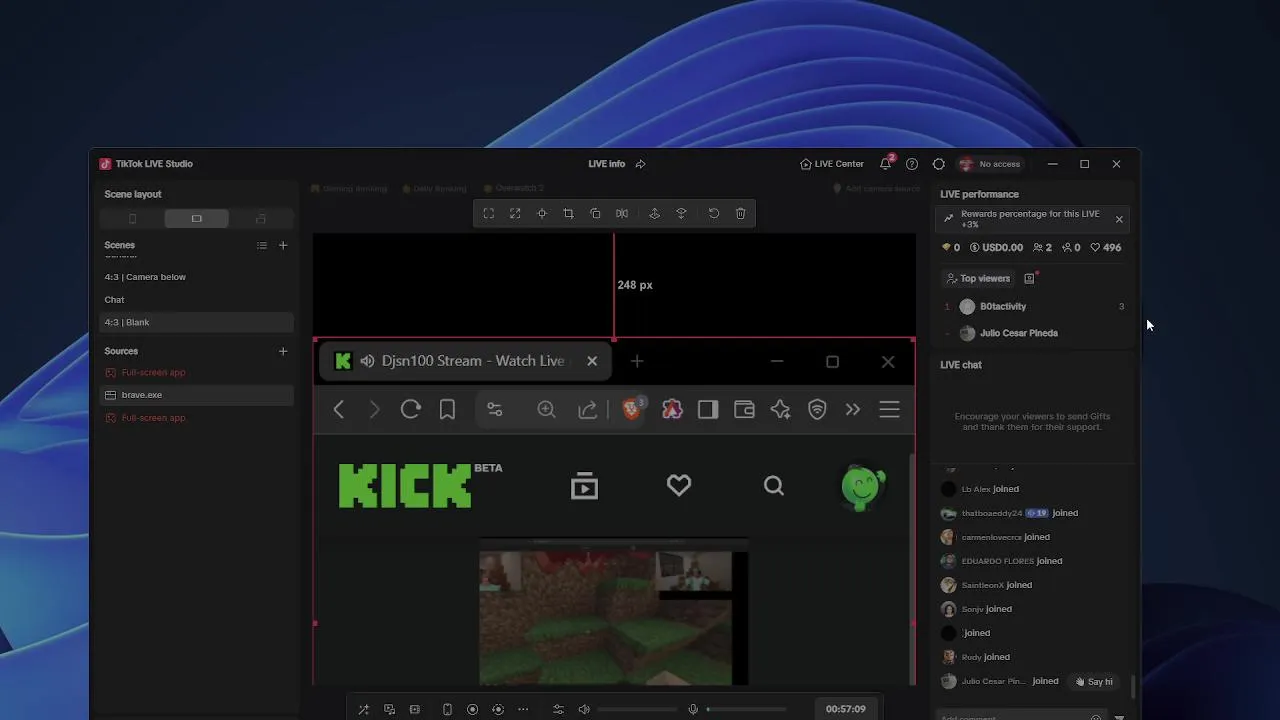1280x720 pixels.
Task: Click the rotate/undo icon in source toolbar
Action: coord(714,213)
